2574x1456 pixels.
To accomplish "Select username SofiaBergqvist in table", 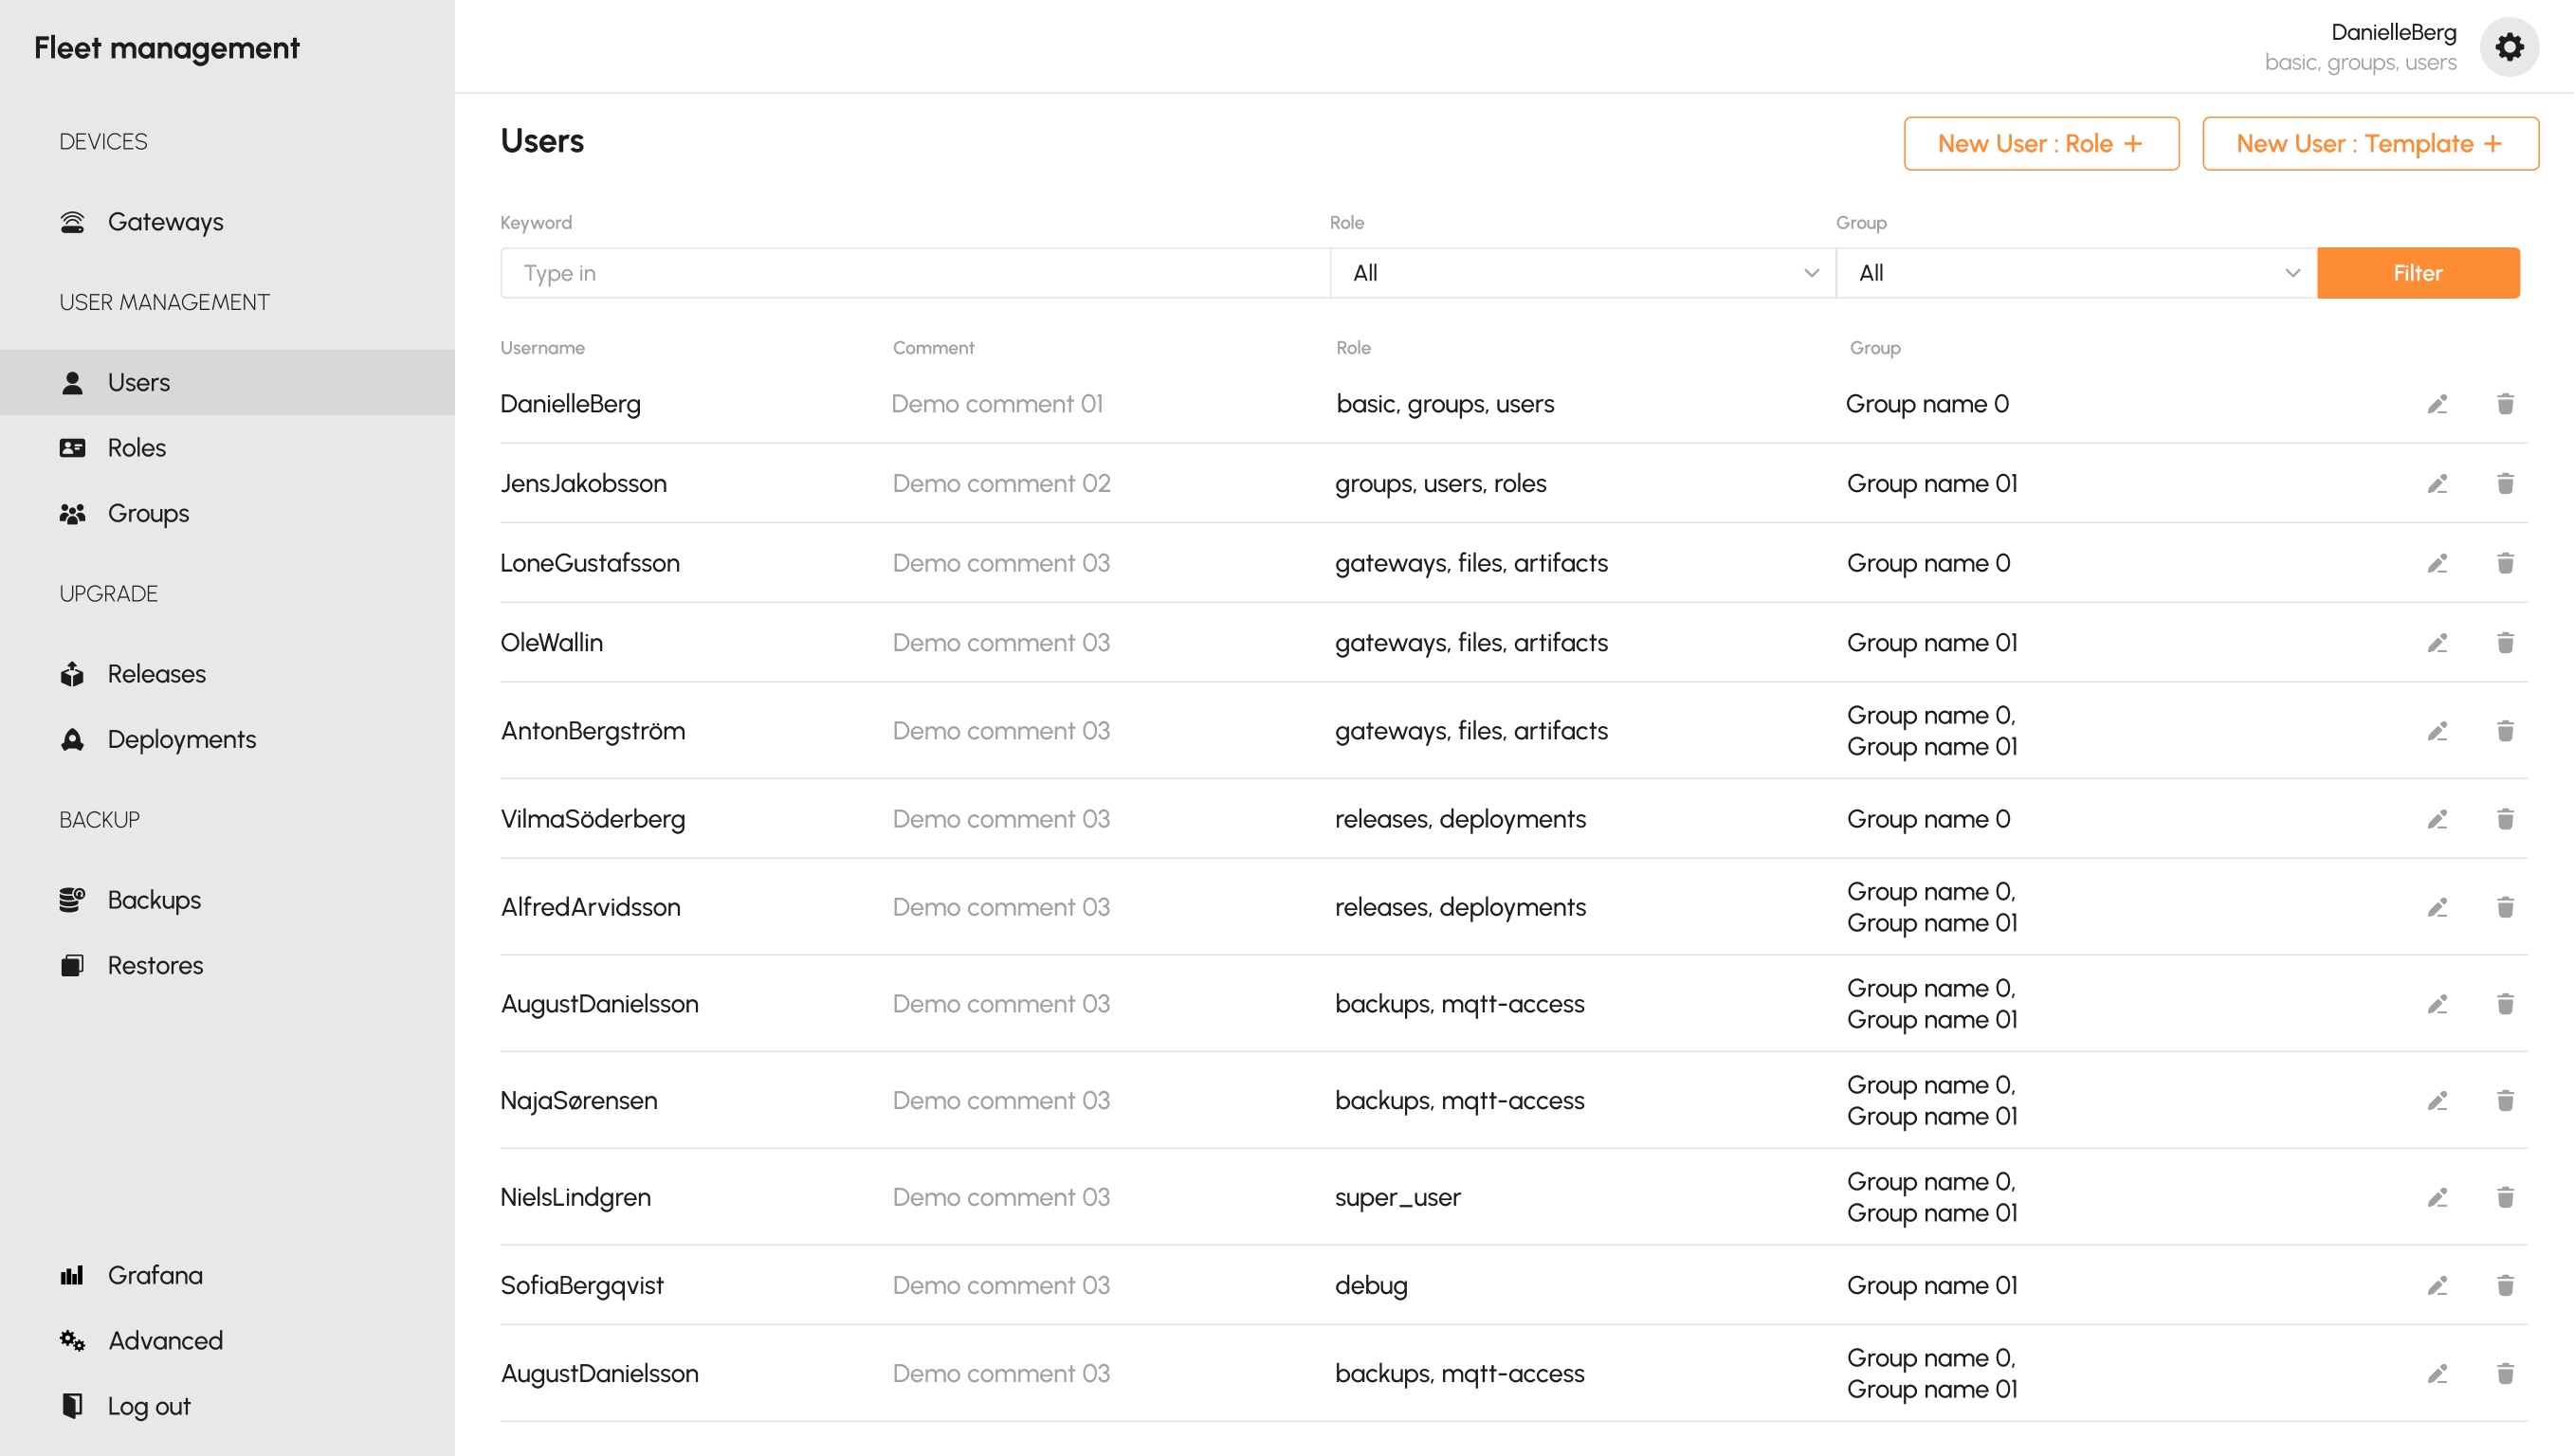I will 582,1285.
